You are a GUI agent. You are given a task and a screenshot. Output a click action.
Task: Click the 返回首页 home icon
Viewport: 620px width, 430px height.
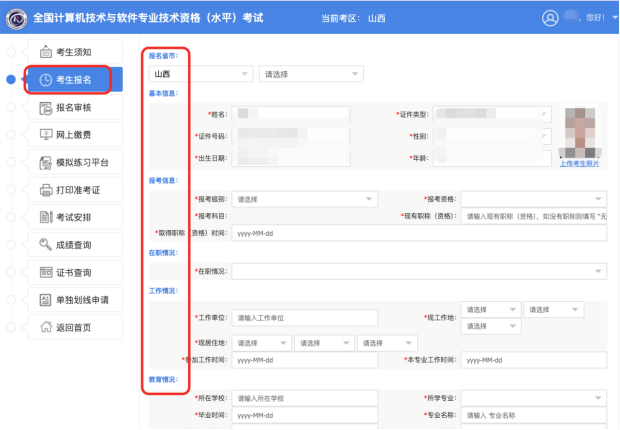click(46, 327)
